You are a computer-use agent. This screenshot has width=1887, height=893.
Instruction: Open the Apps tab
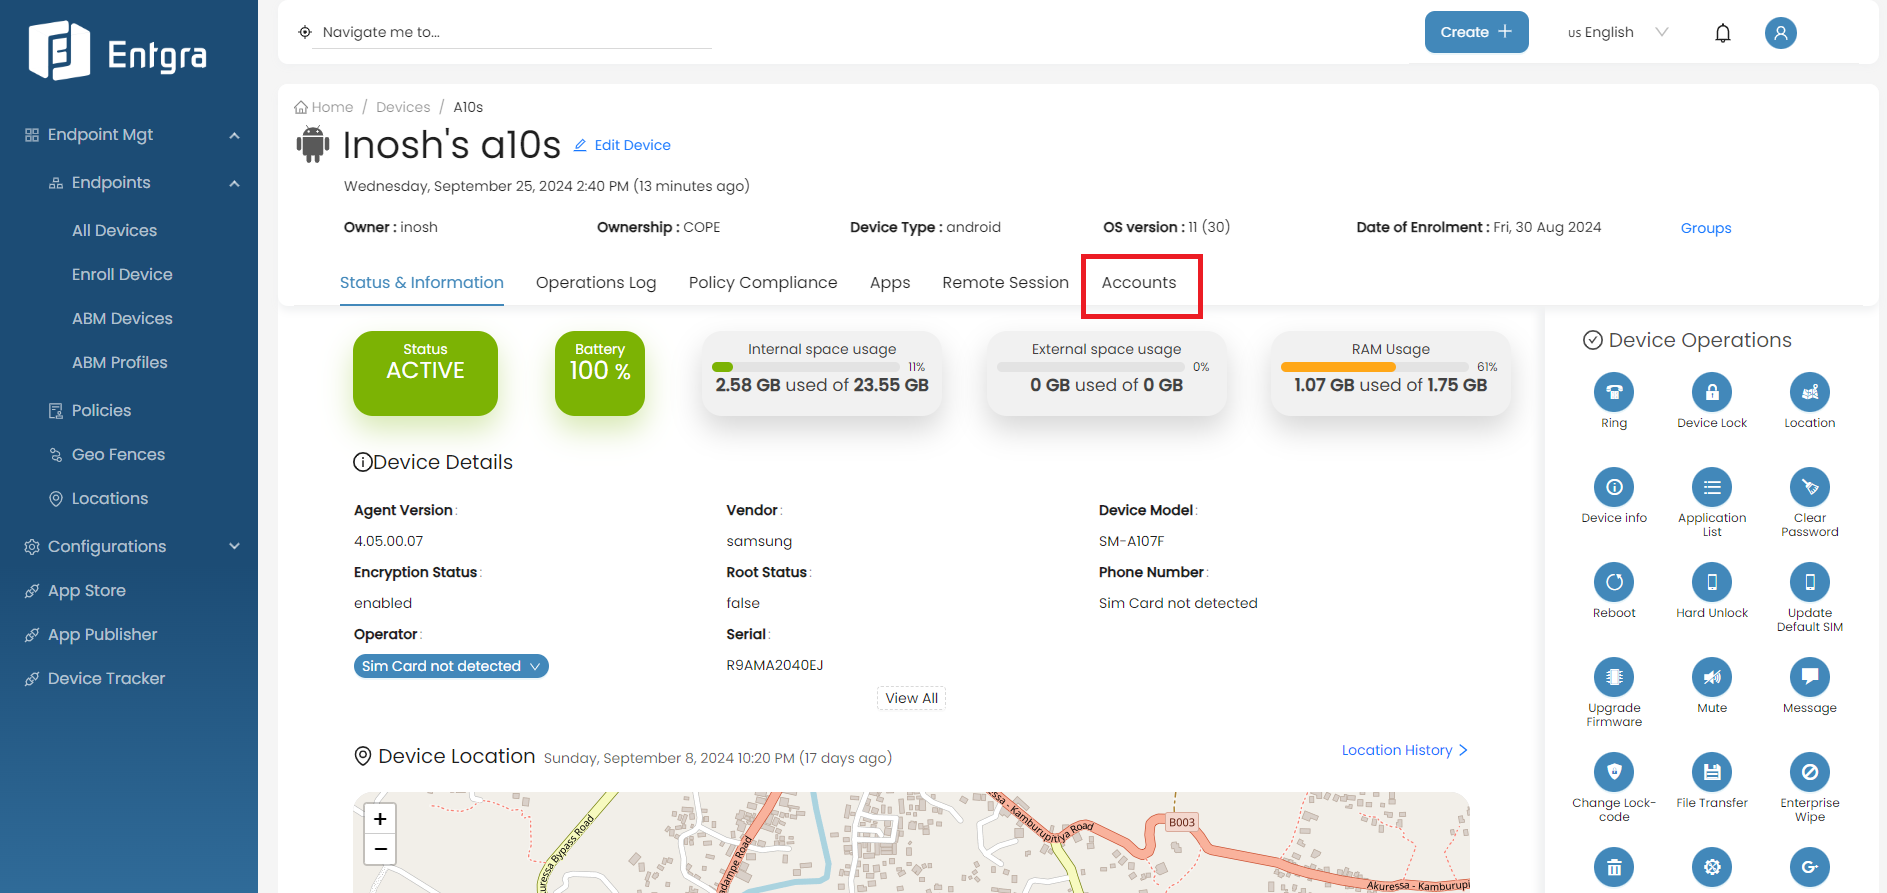click(890, 283)
